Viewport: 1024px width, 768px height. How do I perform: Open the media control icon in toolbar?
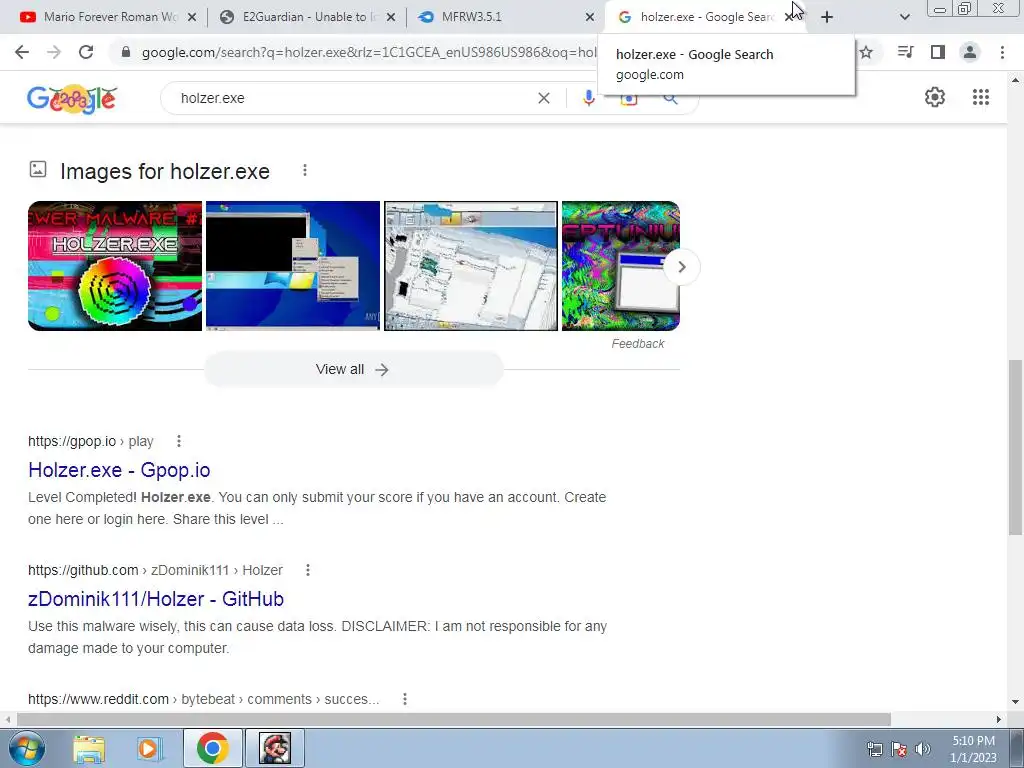tap(905, 52)
